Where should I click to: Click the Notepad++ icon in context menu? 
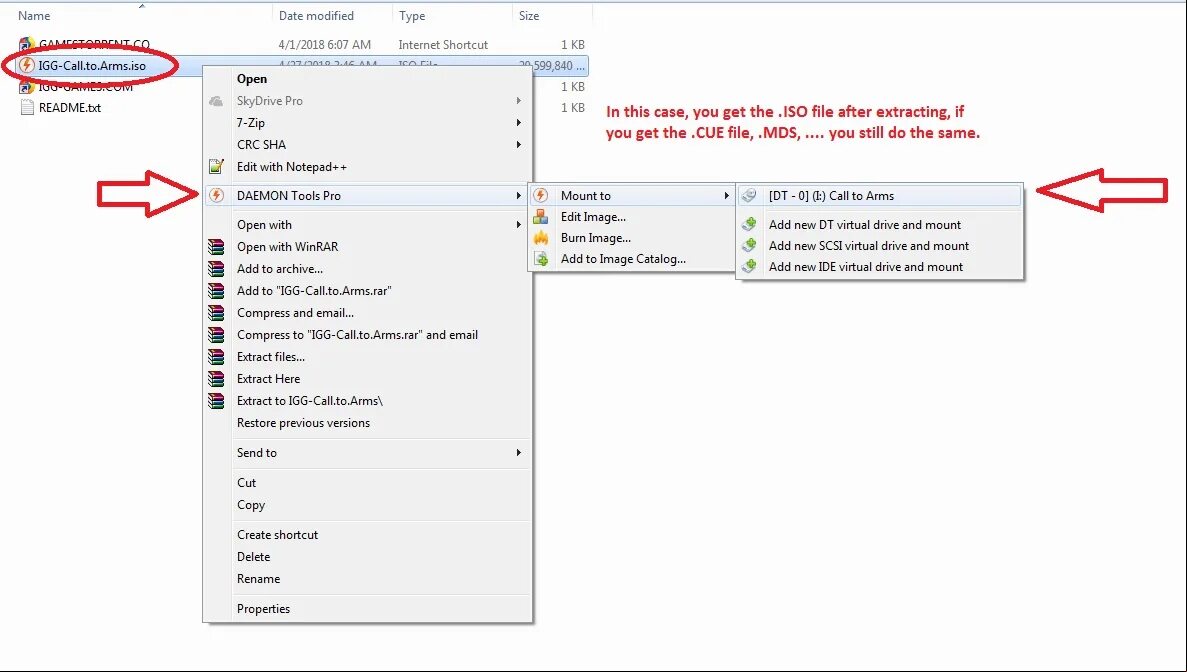pos(216,166)
